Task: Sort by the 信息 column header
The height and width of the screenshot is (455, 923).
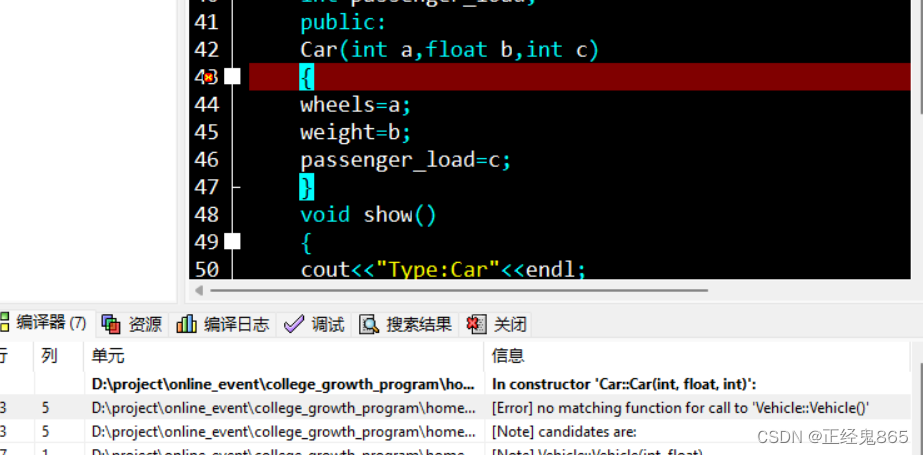Action: click(x=508, y=356)
